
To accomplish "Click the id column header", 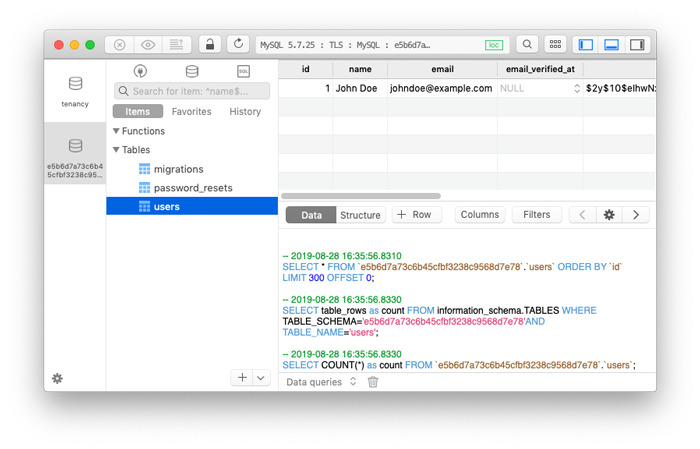I will pyautogui.click(x=305, y=69).
